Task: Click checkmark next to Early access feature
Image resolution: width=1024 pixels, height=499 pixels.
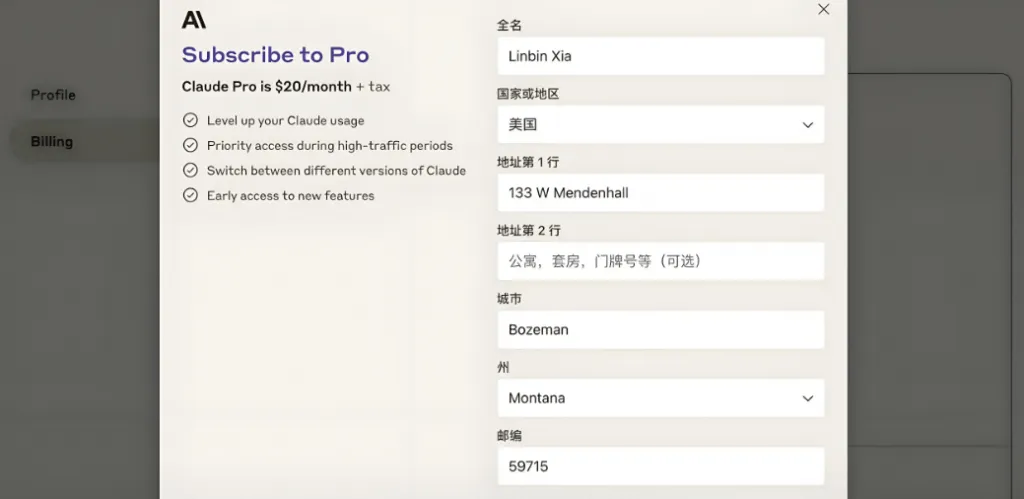Action: pos(190,195)
